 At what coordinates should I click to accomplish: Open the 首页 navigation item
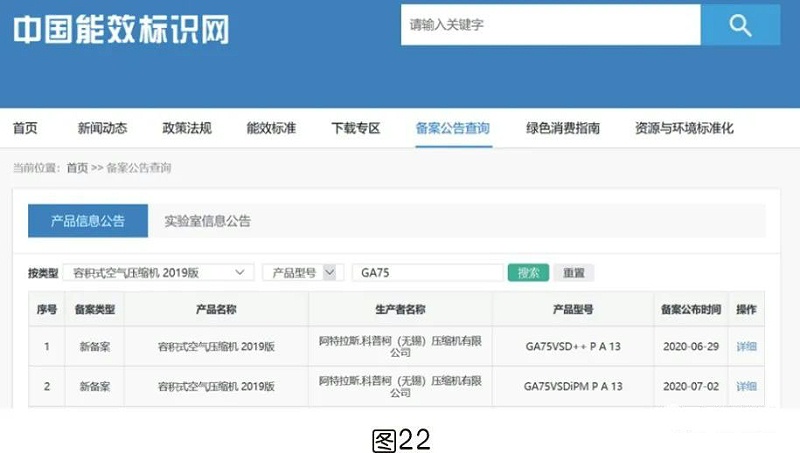25,128
